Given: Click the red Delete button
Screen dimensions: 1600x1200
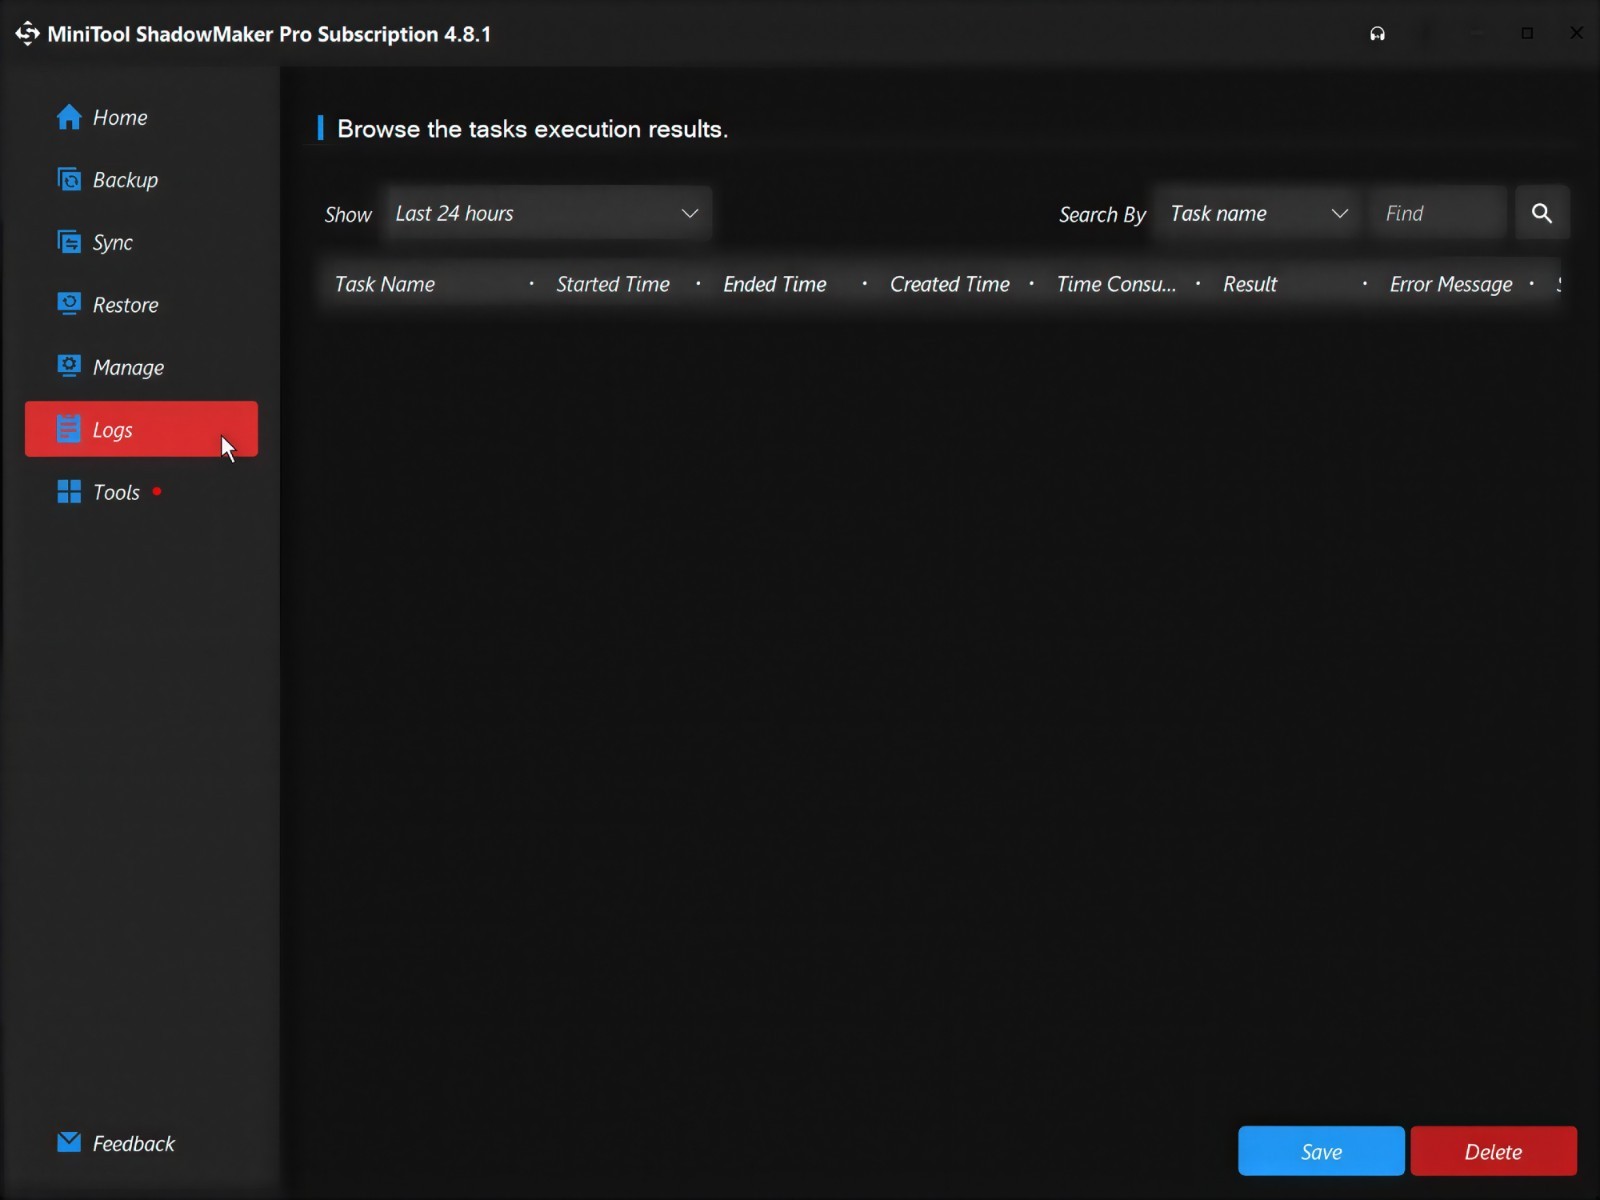Looking at the screenshot, I should point(1493,1151).
